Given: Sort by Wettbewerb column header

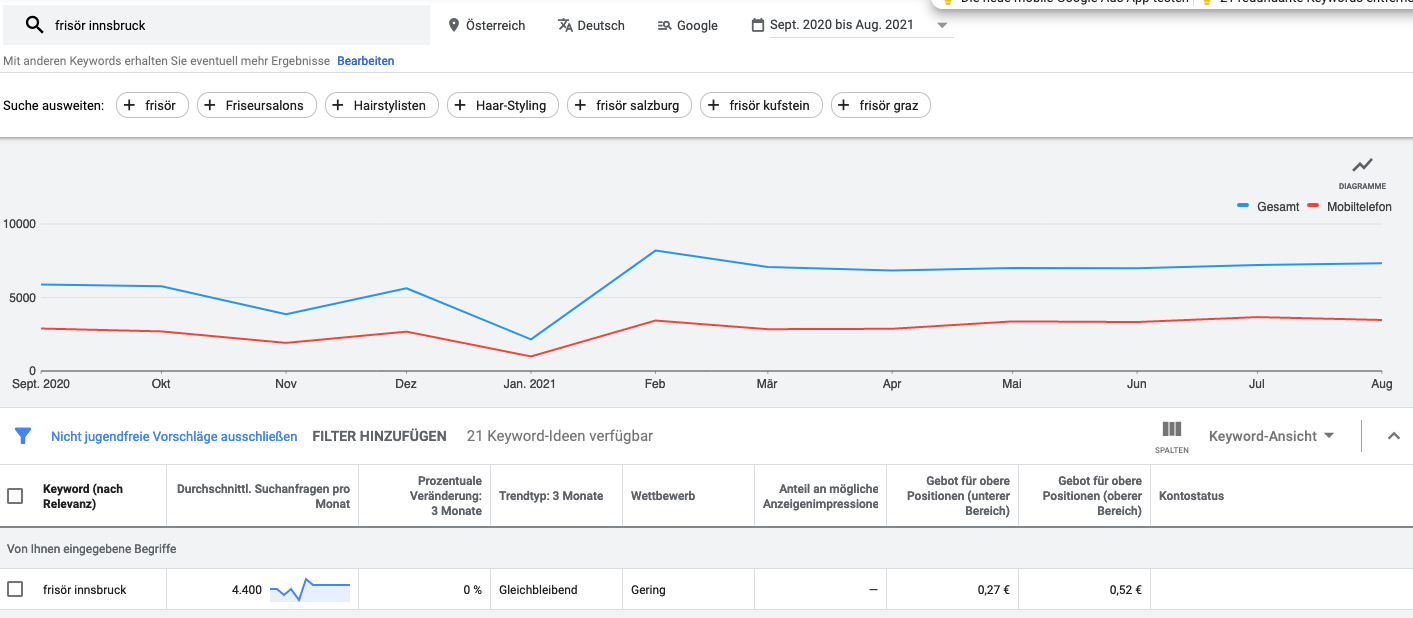Looking at the screenshot, I should tap(663, 496).
